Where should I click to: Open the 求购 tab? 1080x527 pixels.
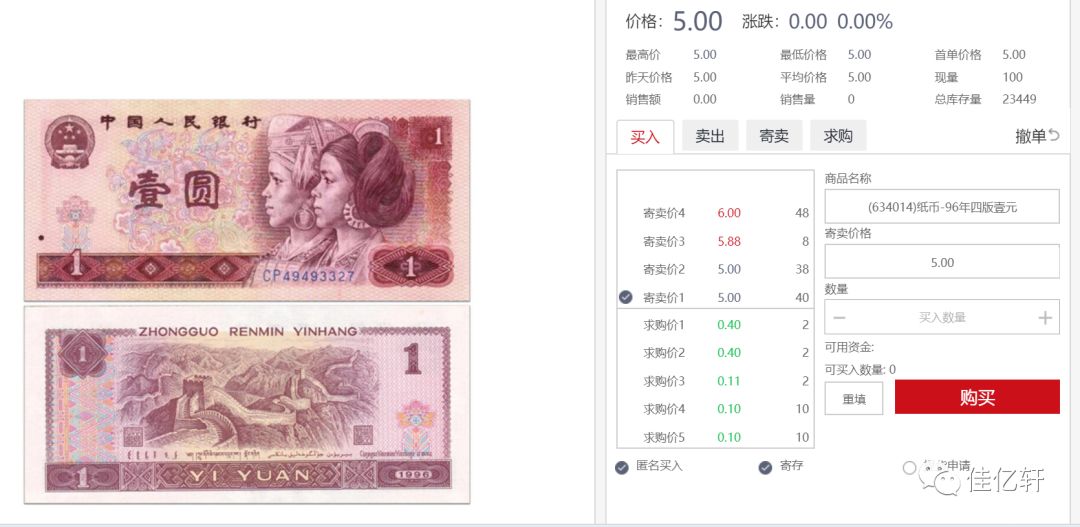838,136
